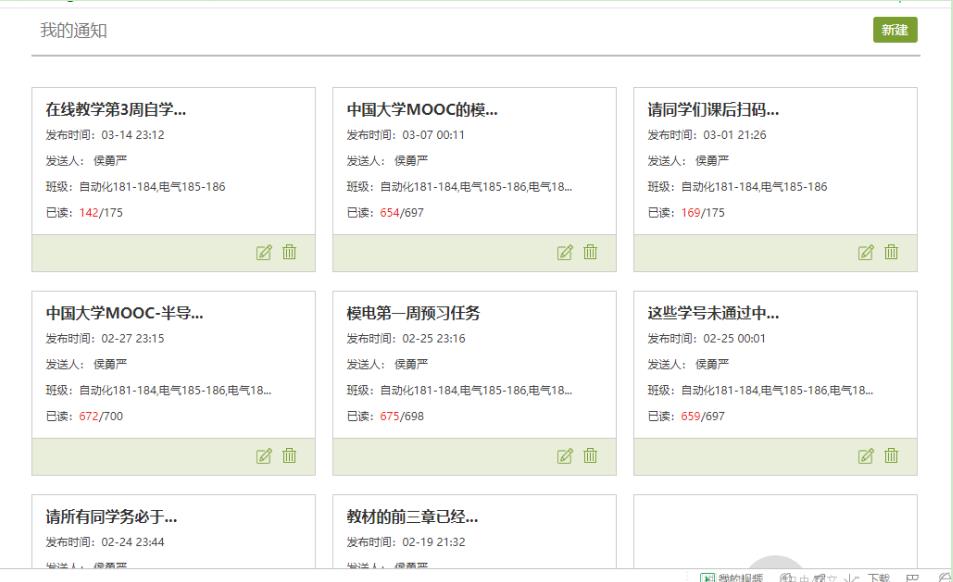Delete the 中国大学MOOC-半导 notification

point(290,456)
